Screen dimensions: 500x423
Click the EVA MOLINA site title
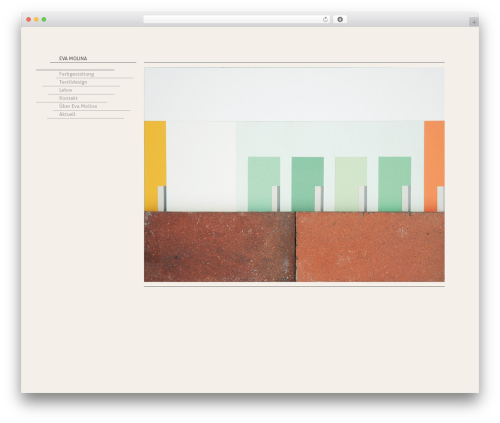(73, 58)
